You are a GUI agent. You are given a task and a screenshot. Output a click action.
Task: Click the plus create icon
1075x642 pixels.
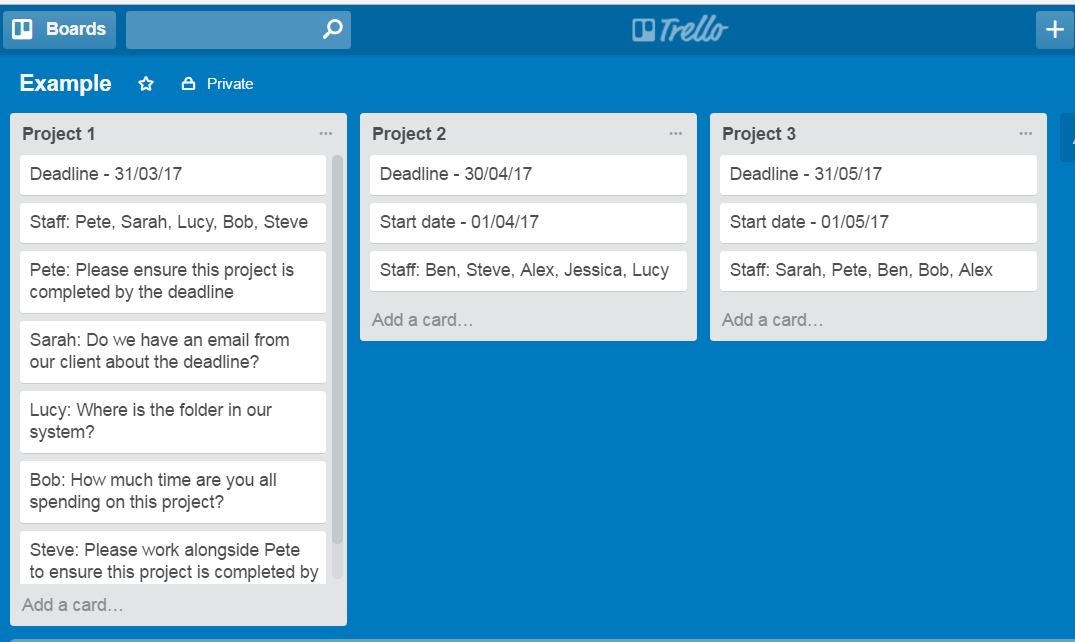pyautogui.click(x=1054, y=30)
